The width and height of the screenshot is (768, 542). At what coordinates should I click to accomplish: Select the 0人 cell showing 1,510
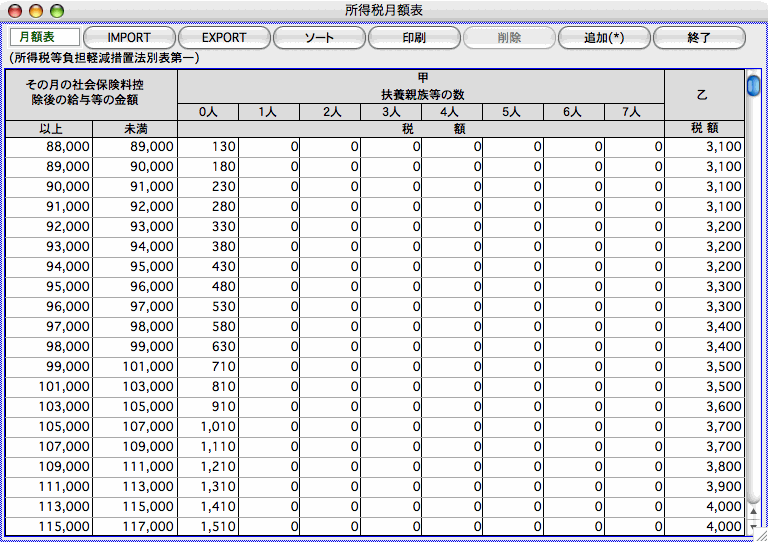(208, 527)
